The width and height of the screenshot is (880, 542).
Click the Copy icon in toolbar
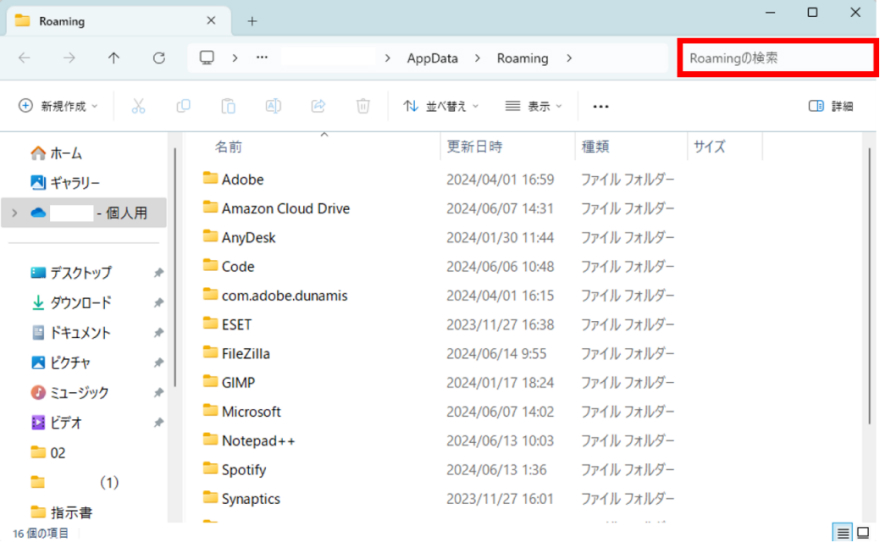click(183, 106)
